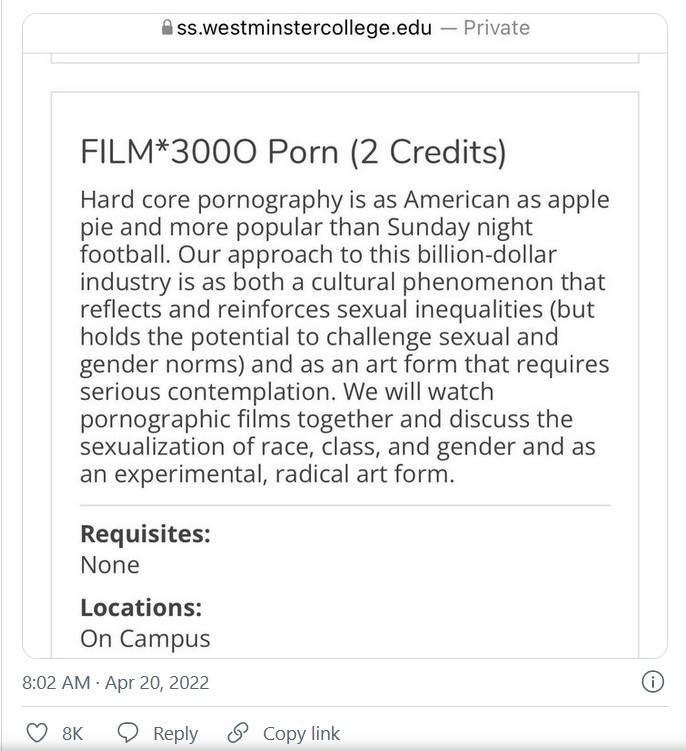Click the chain link copy icon
The width and height of the screenshot is (686, 751).
point(238,733)
